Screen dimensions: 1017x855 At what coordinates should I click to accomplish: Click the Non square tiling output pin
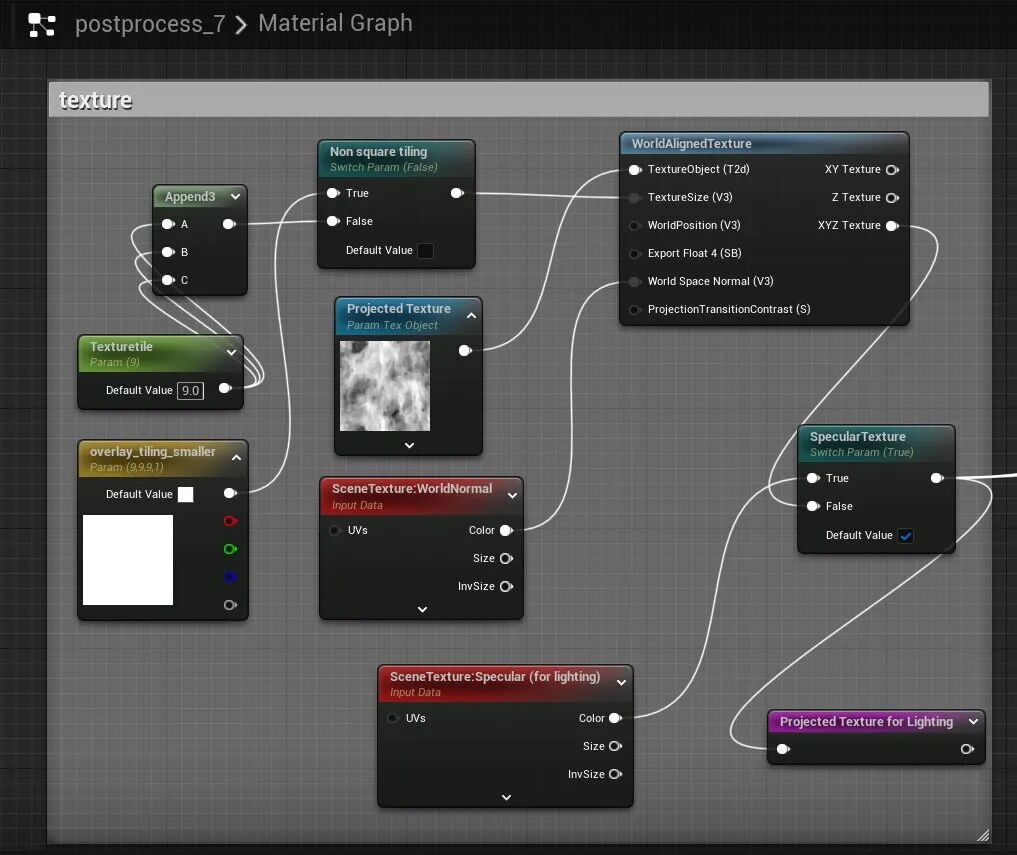coord(457,193)
